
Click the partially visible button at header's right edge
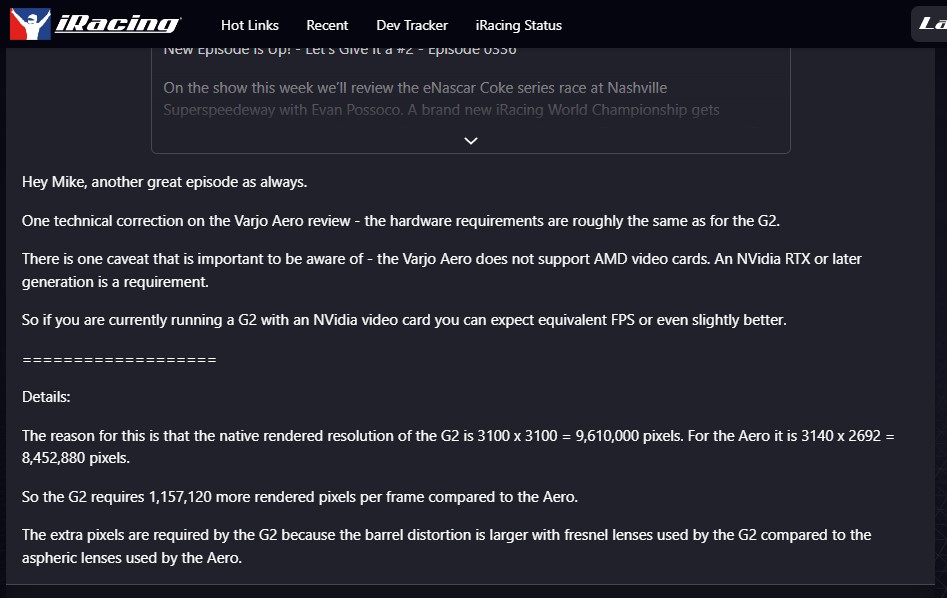[x=929, y=24]
